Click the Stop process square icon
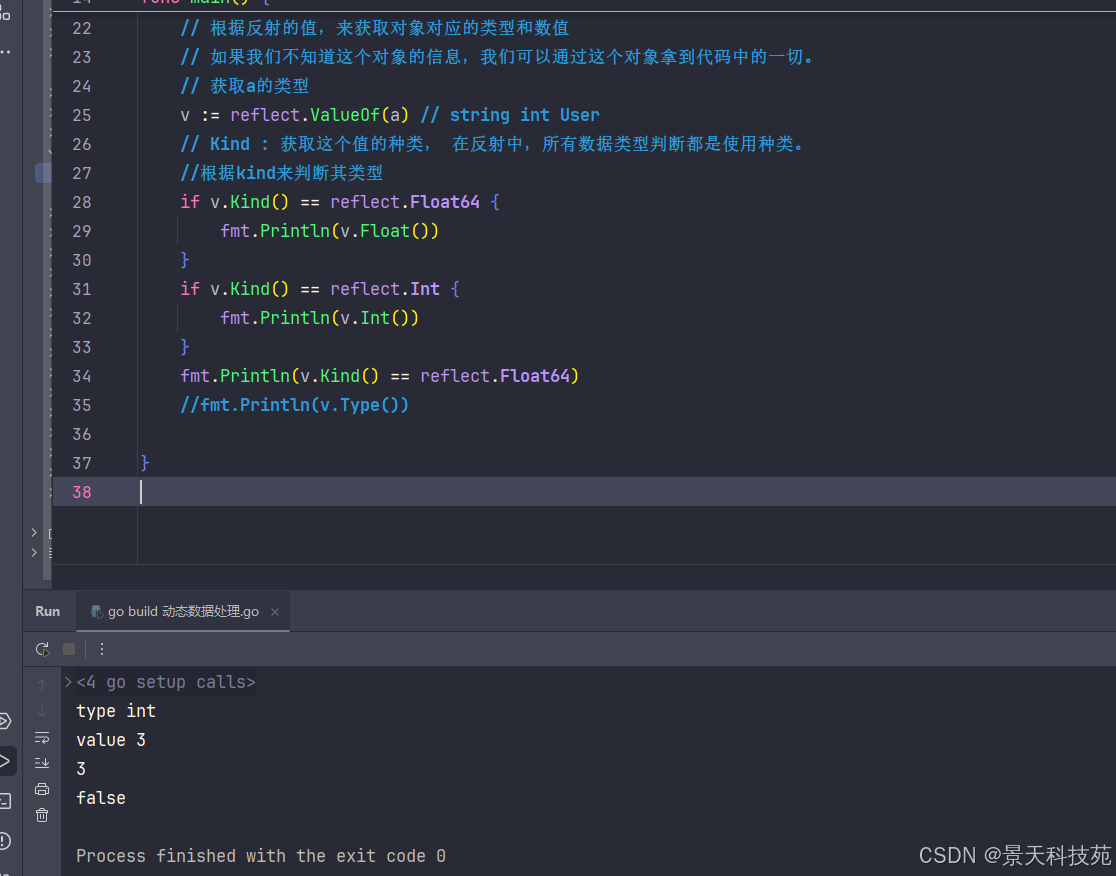This screenshot has height=876, width=1116. [69, 649]
